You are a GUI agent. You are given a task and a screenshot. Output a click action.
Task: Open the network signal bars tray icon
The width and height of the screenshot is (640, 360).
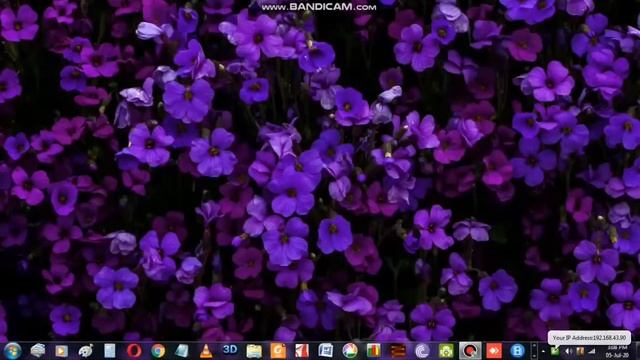(592, 351)
